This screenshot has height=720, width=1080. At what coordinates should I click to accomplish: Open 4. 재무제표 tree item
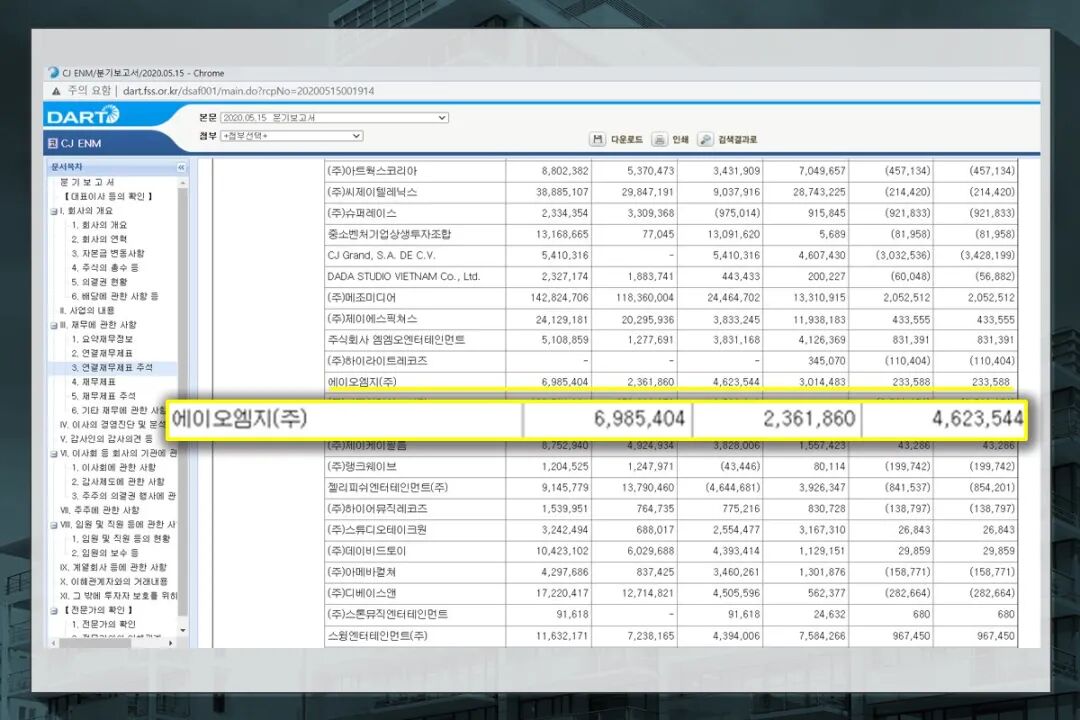[x=93, y=382]
